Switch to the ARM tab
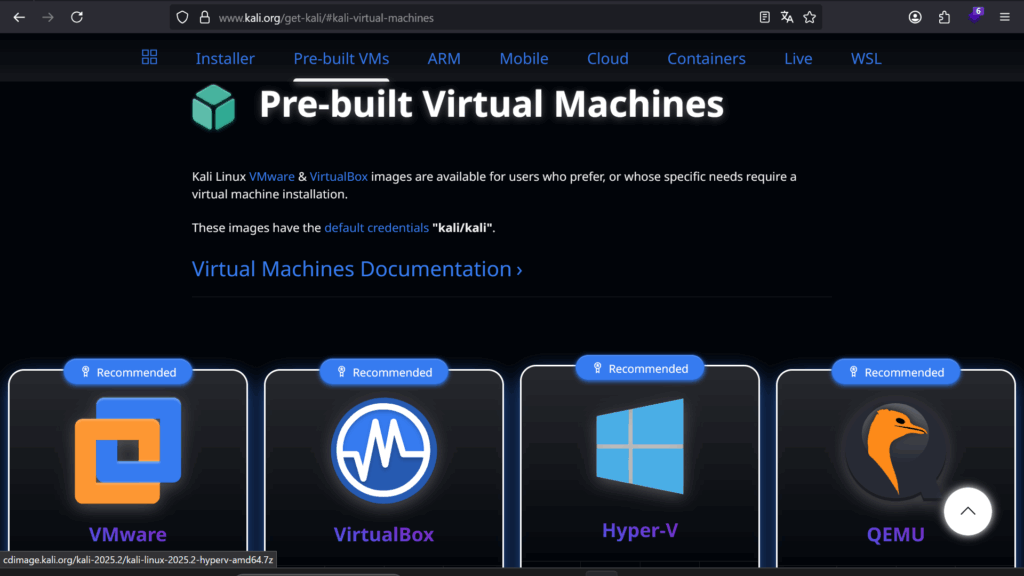 click(x=444, y=59)
